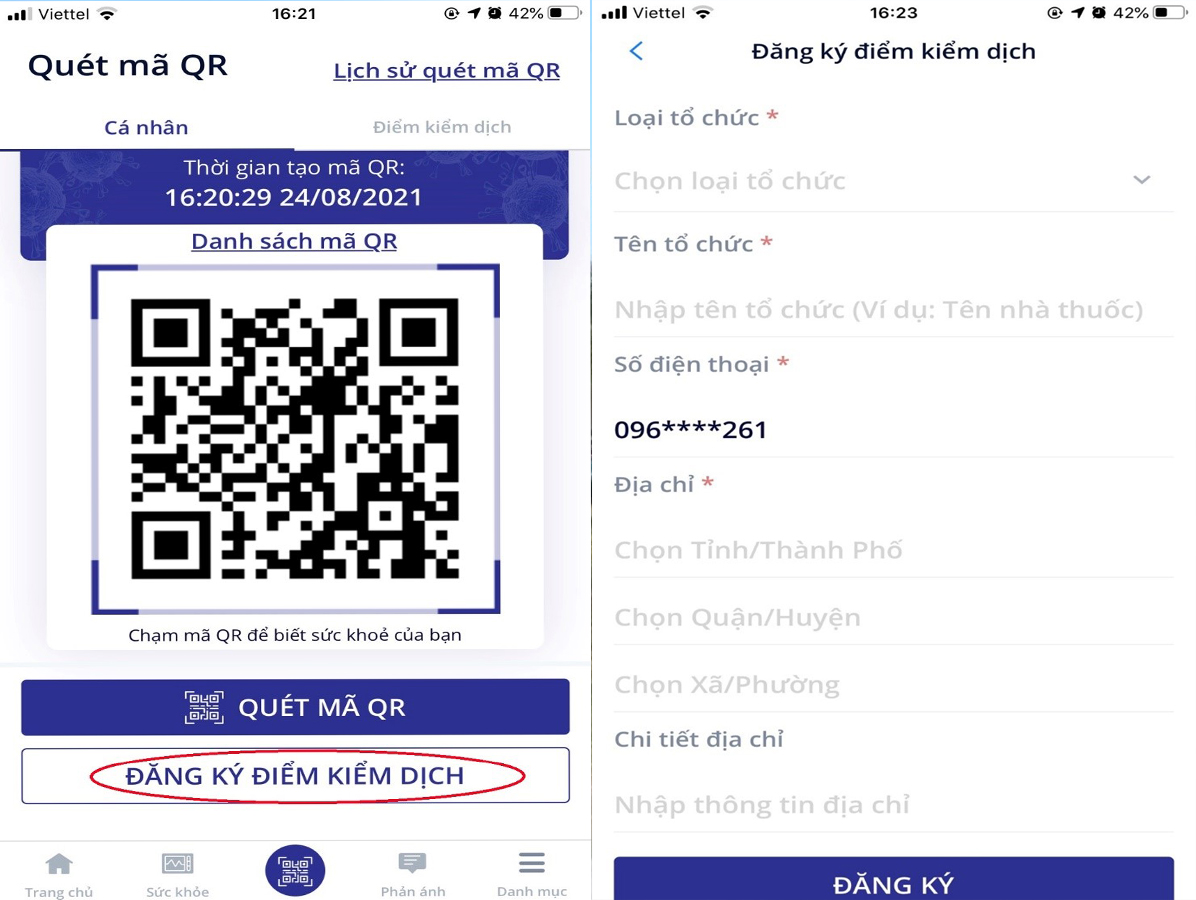Click the ĐĂNG KÝ ĐIỂM KIỂM DỊCH button

[x=295, y=776]
